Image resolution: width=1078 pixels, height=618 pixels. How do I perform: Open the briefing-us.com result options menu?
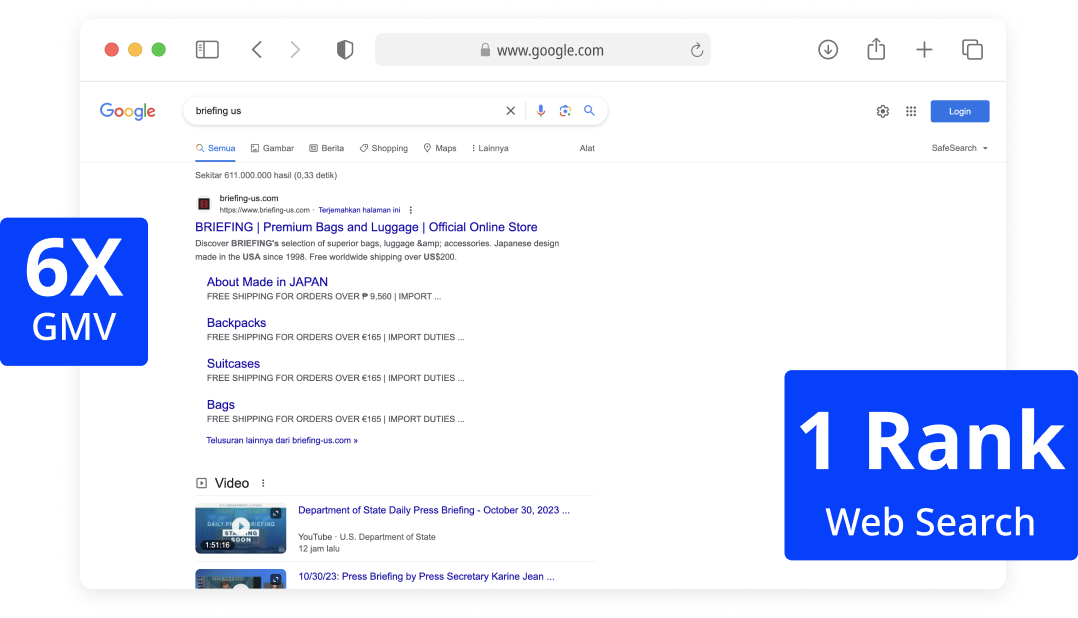410,210
